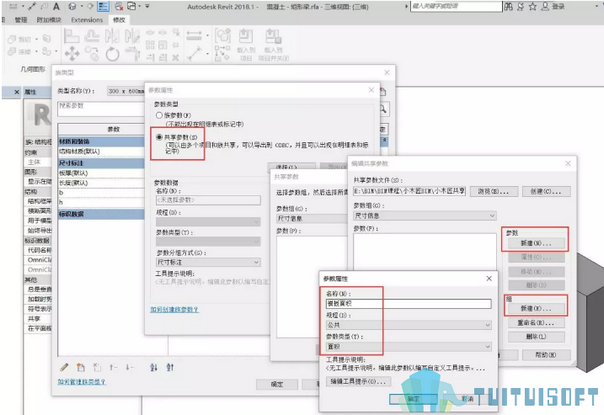Click the text (A) tool in quick access toolbar
The height and width of the screenshot is (415, 604).
coord(56,7)
